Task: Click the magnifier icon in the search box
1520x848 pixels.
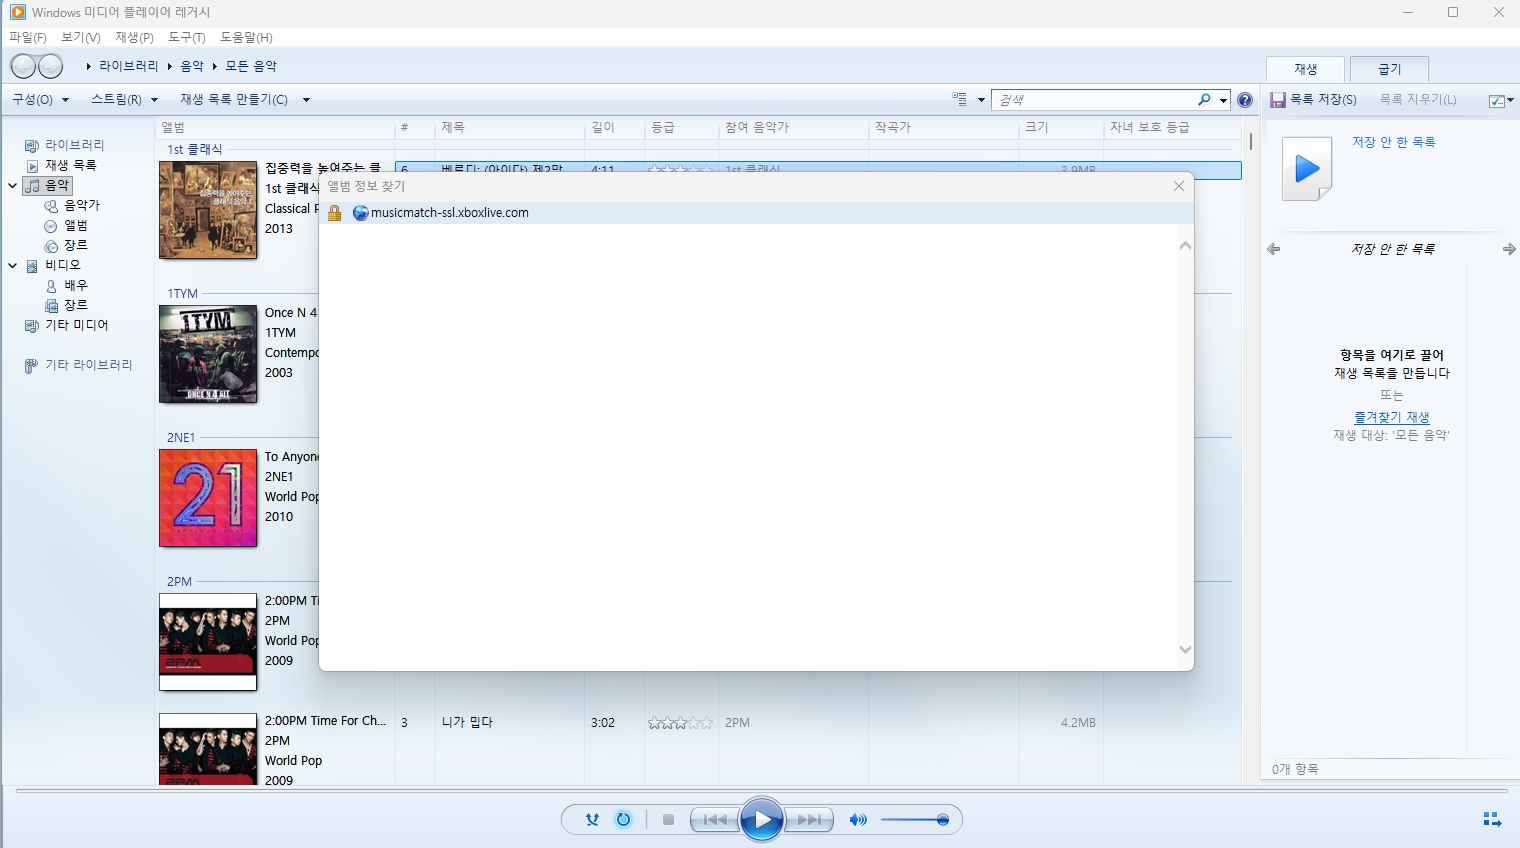Action: click(x=1204, y=100)
